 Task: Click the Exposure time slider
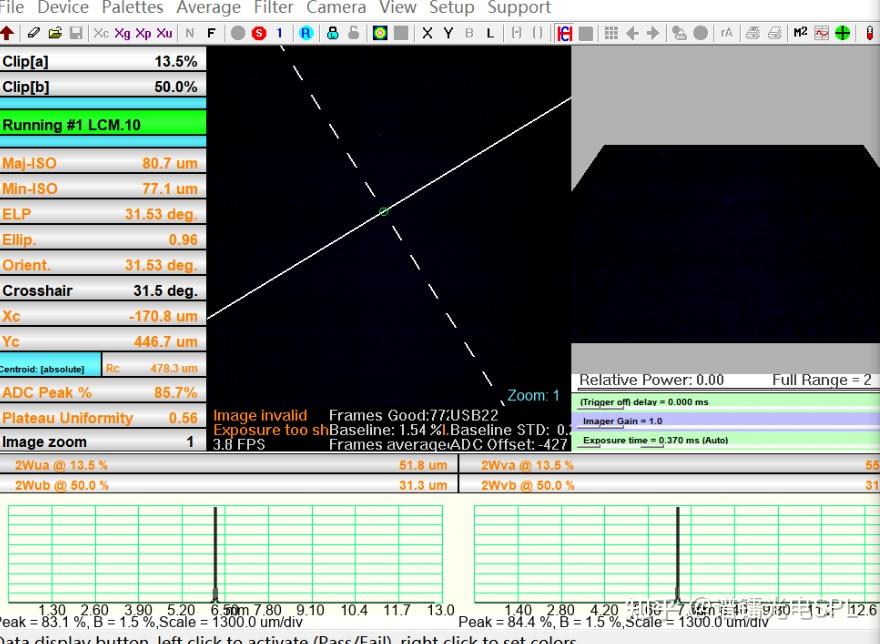725,440
